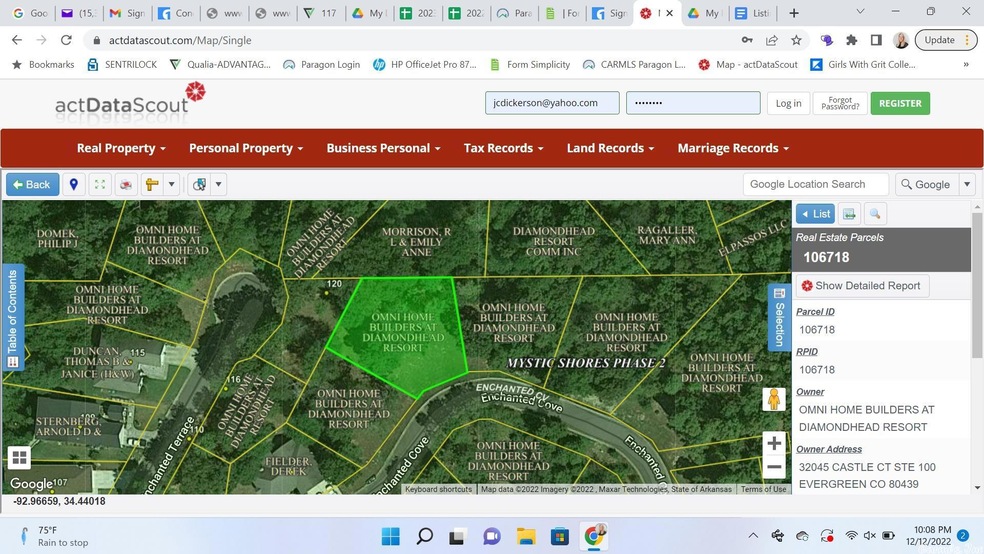The width and height of the screenshot is (984, 554).
Task: Open the Tax Records menu
Action: 503,148
